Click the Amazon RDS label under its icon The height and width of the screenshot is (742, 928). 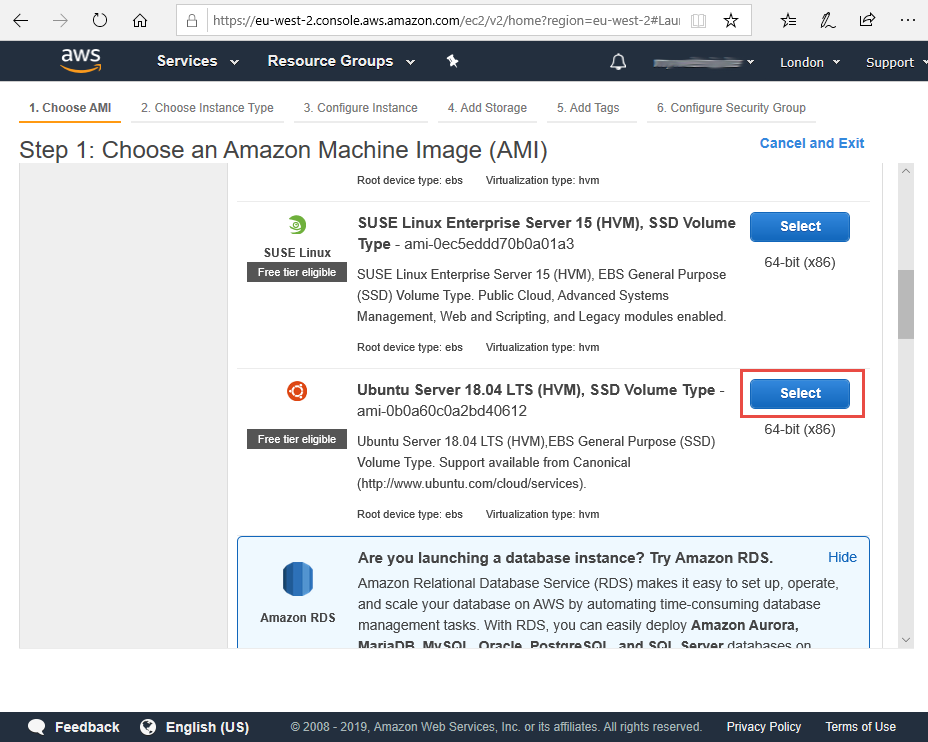tap(298, 618)
